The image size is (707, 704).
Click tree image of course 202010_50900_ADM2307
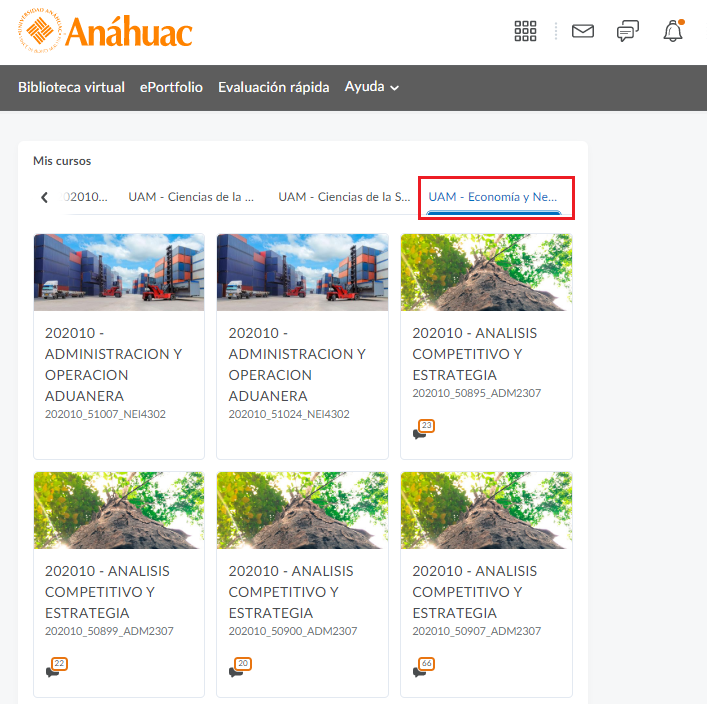pyautogui.click(x=302, y=510)
